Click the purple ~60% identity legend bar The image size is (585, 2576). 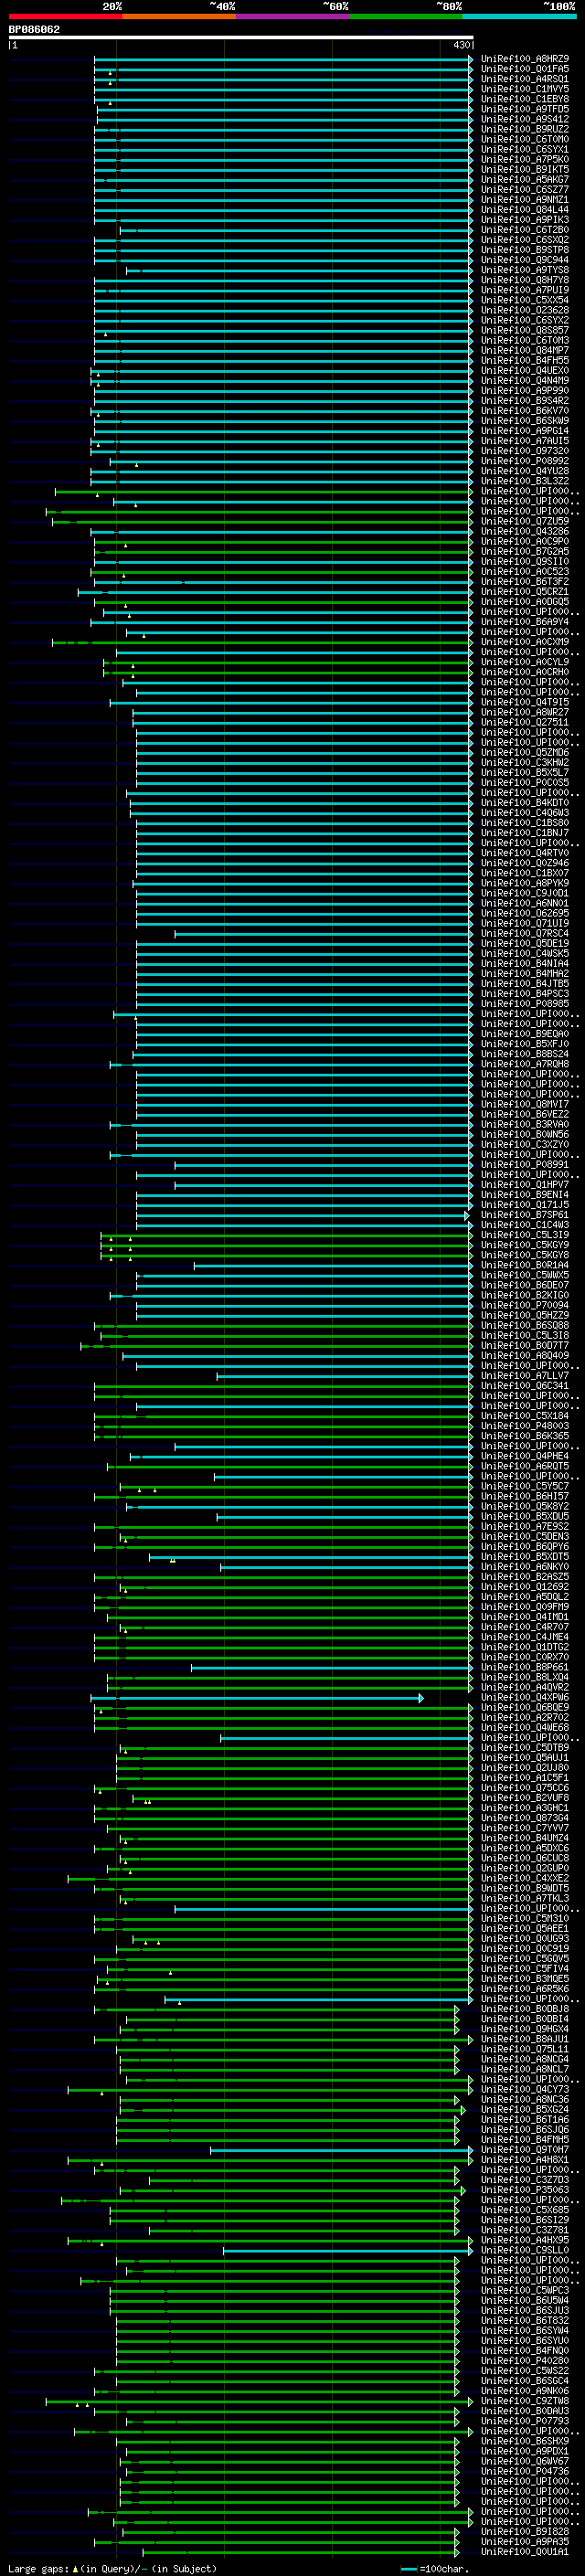pos(292,16)
